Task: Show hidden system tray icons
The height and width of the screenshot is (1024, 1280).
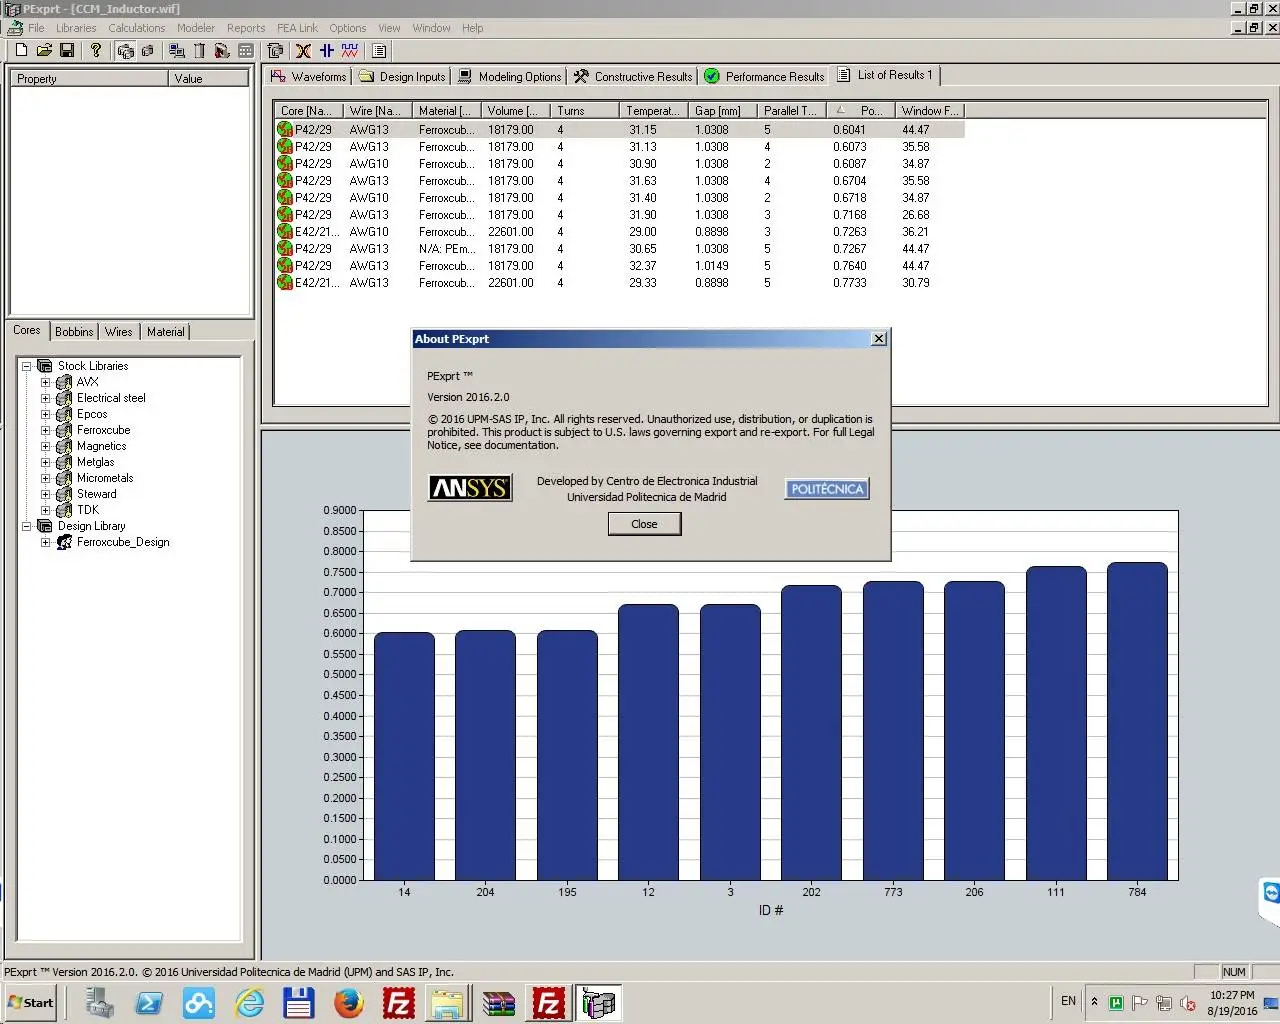Action: 1094,1001
